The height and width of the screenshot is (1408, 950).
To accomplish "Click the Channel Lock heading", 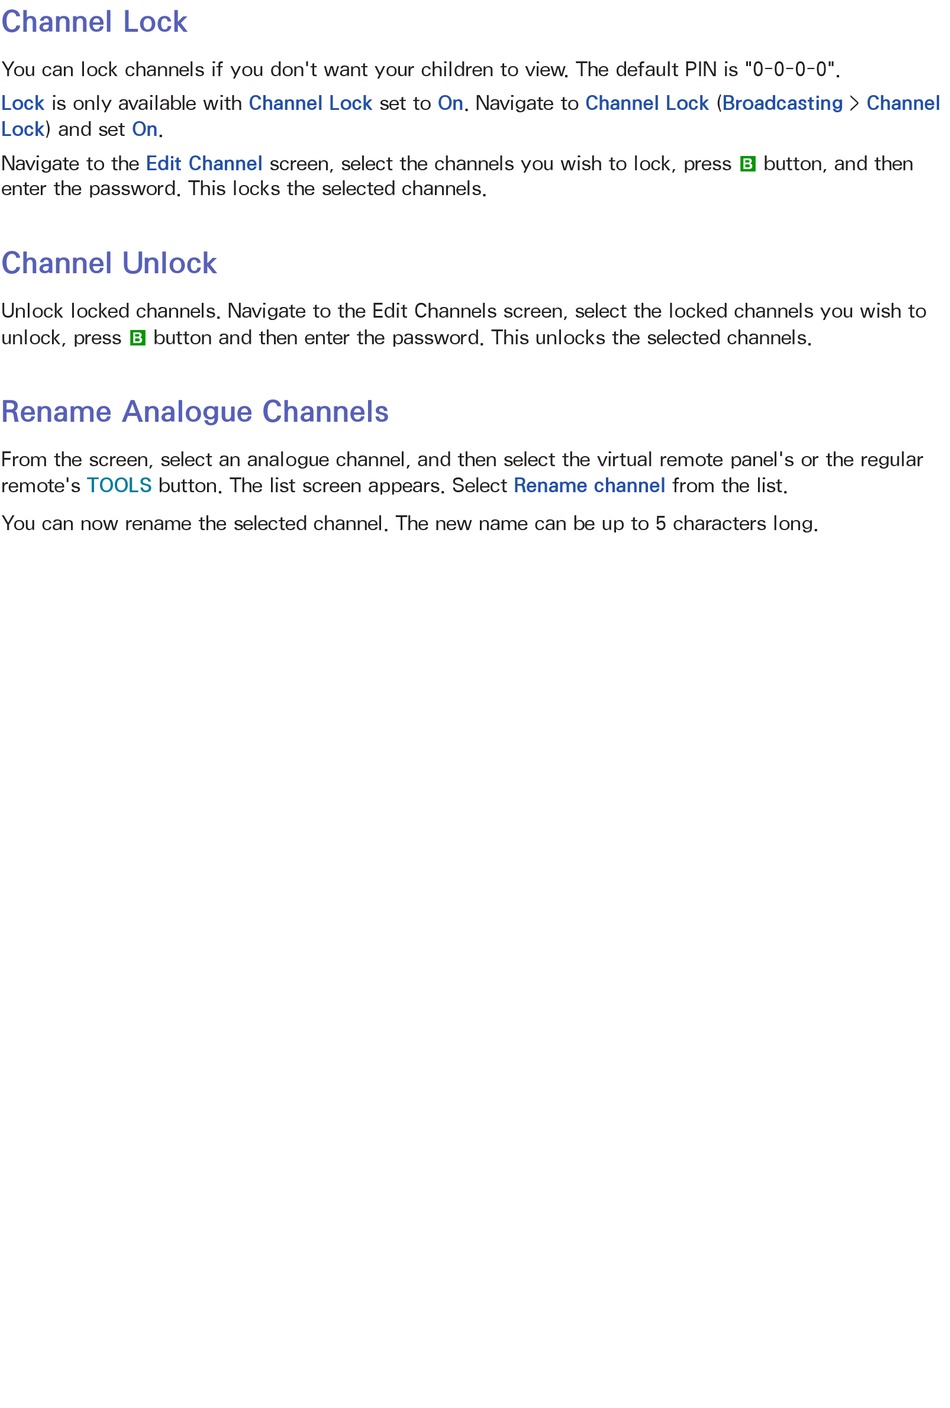I will (94, 22).
